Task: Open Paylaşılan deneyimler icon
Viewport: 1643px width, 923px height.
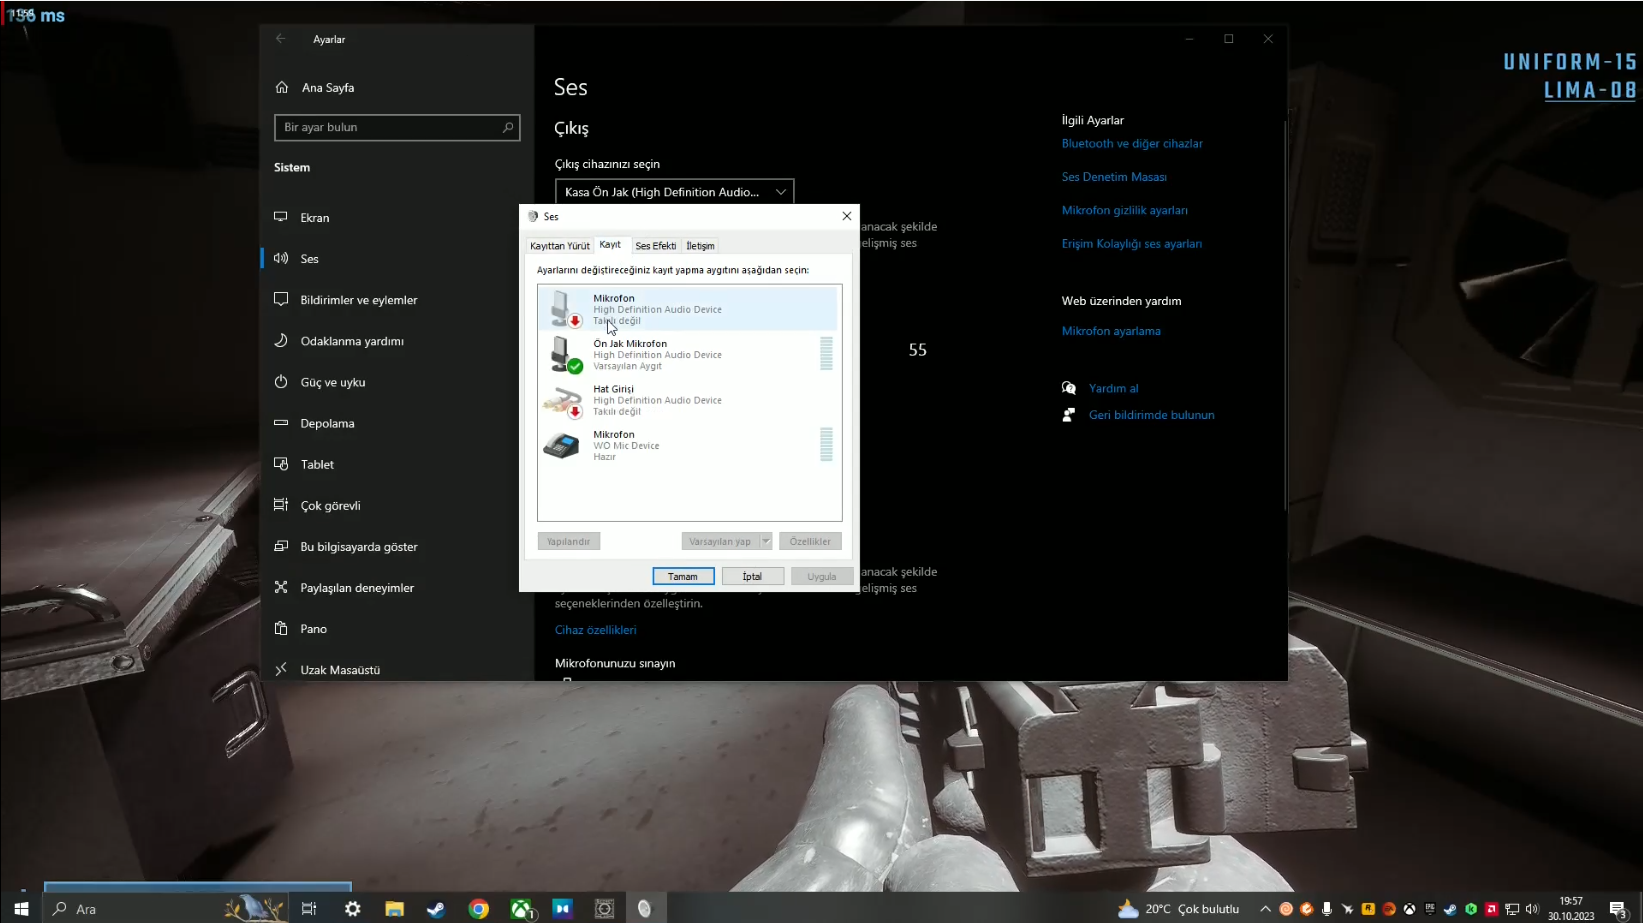Action: (x=281, y=587)
